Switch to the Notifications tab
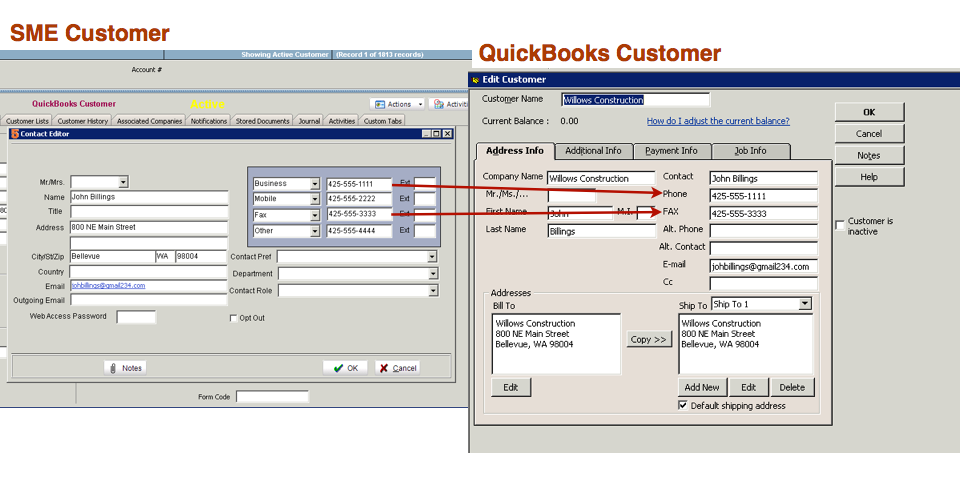Viewport: 972px width, 478px height. (x=209, y=121)
